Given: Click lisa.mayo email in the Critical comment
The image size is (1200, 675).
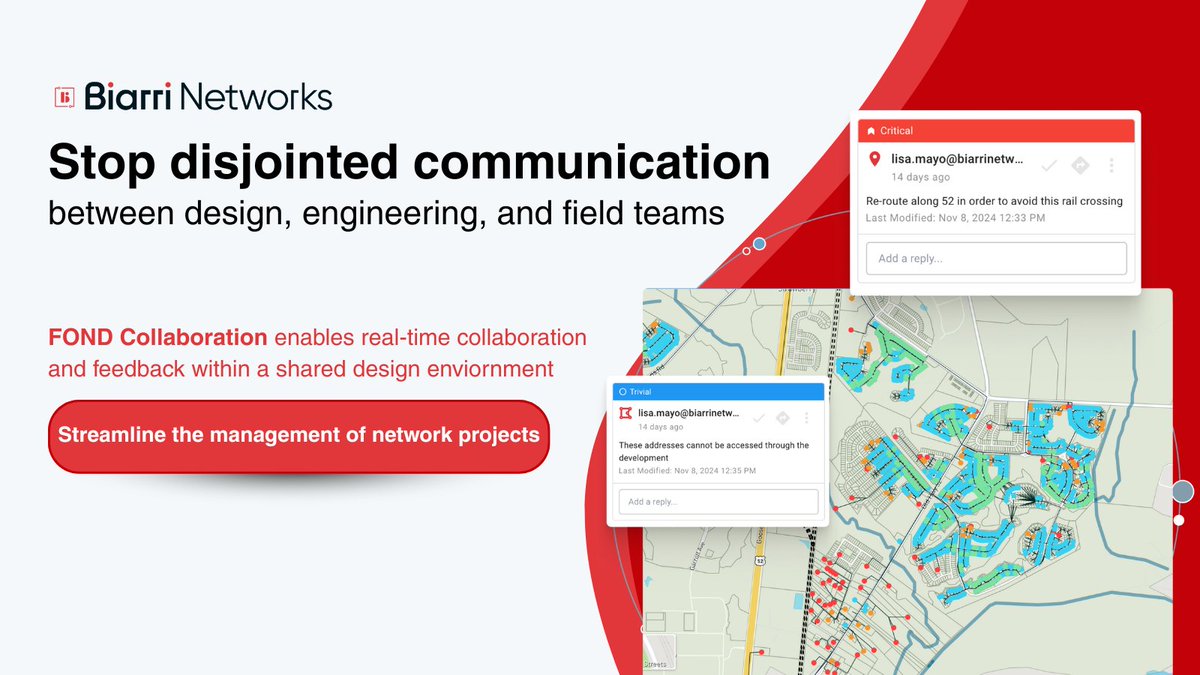Looking at the screenshot, I should click(x=958, y=159).
